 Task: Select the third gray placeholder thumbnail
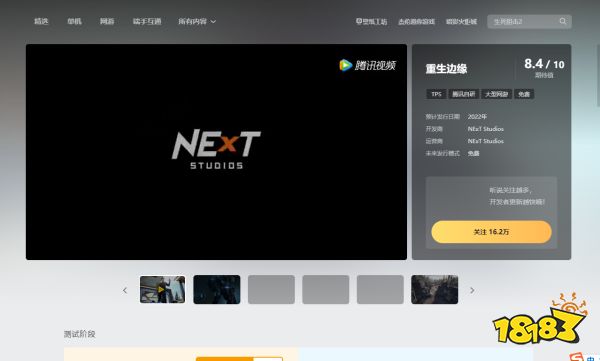pos(271,289)
